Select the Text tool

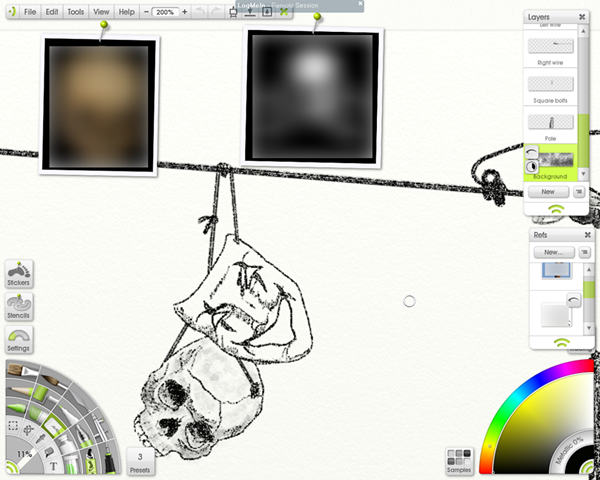54,466
